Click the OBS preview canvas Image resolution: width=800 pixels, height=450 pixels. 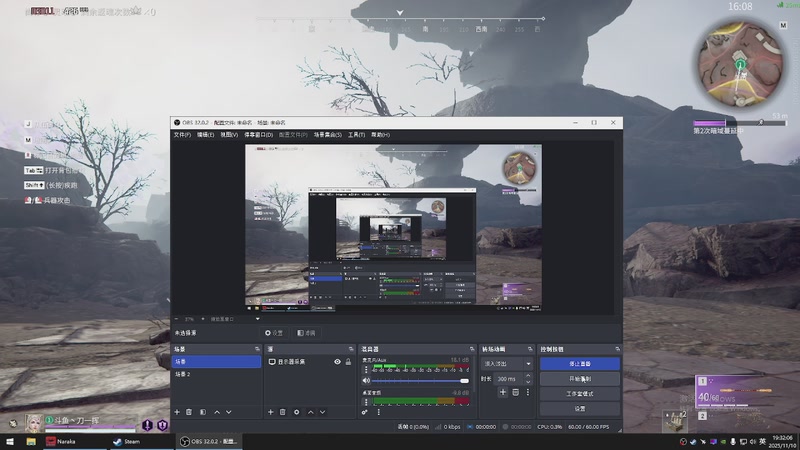[393, 228]
